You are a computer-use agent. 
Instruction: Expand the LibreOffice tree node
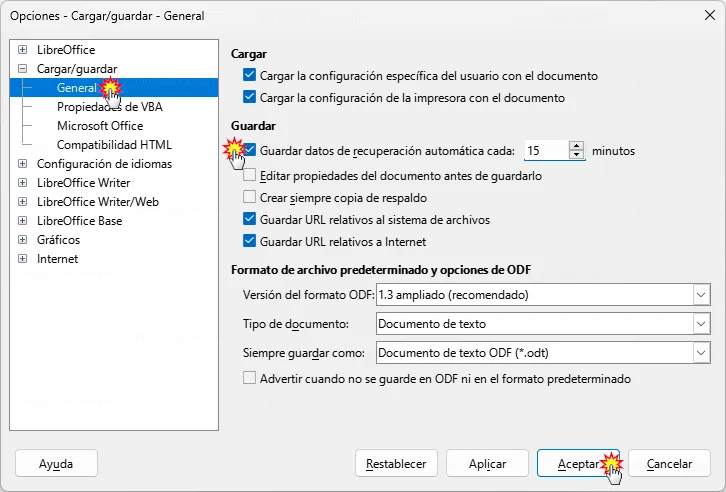(22, 50)
